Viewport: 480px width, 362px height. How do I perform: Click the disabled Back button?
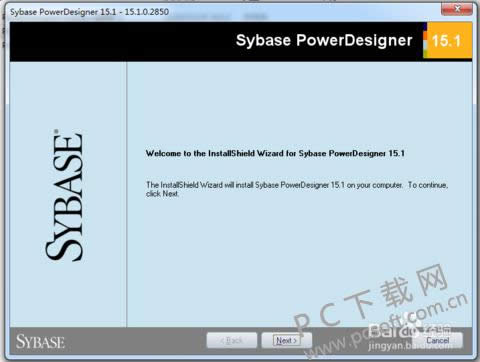[x=232, y=340]
